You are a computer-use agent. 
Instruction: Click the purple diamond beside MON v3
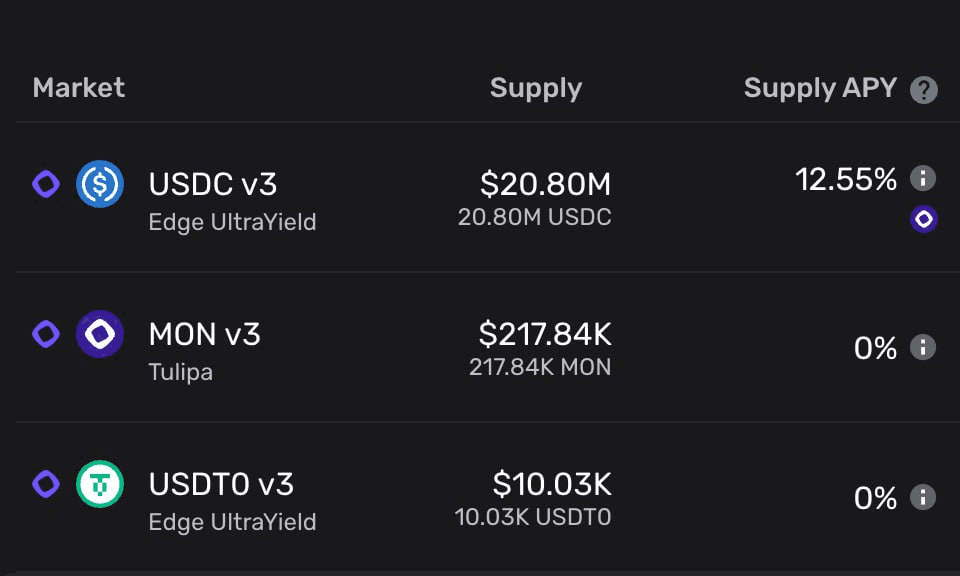pyautogui.click(x=46, y=334)
